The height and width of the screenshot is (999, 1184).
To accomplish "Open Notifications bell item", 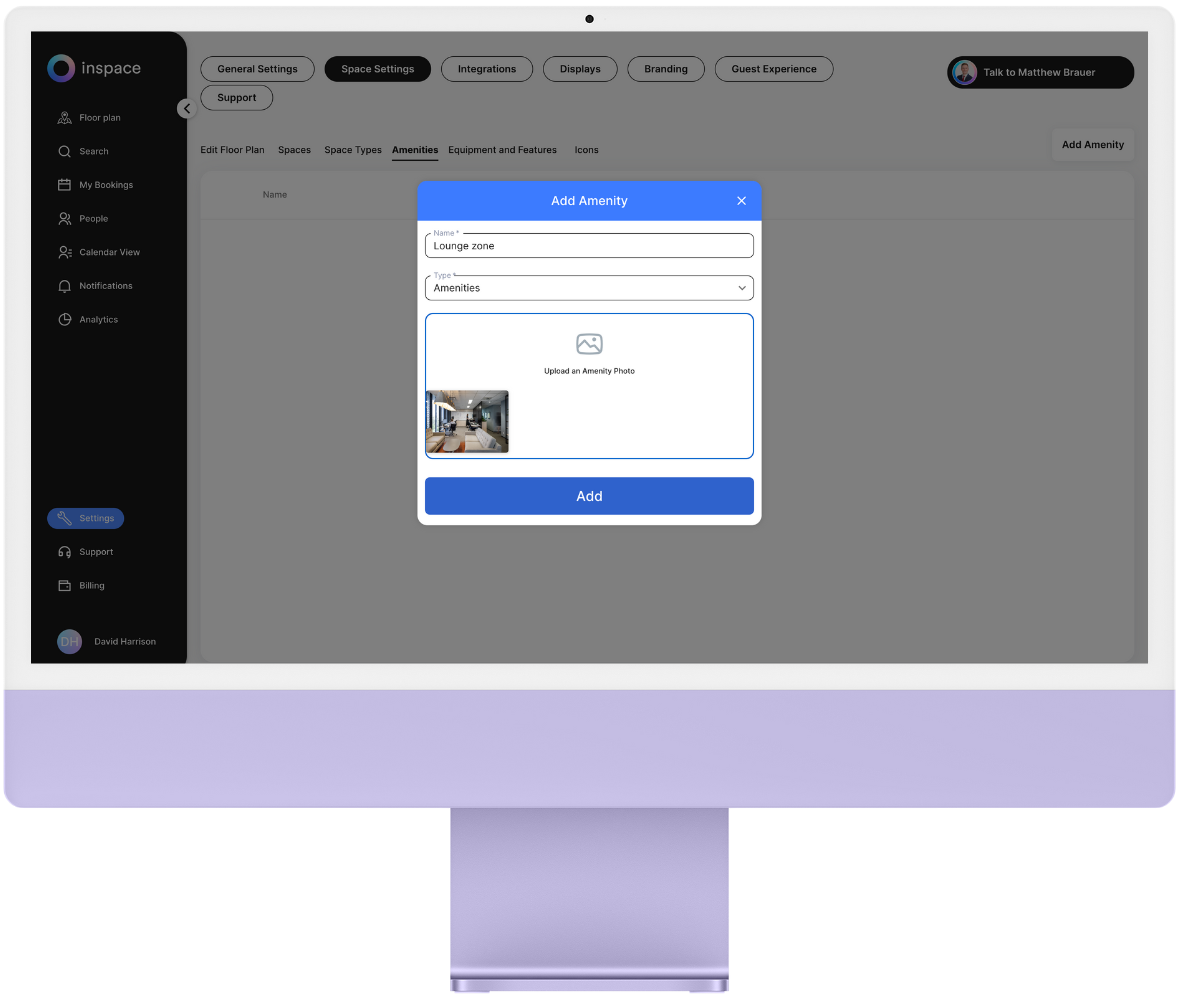I will click(x=95, y=286).
